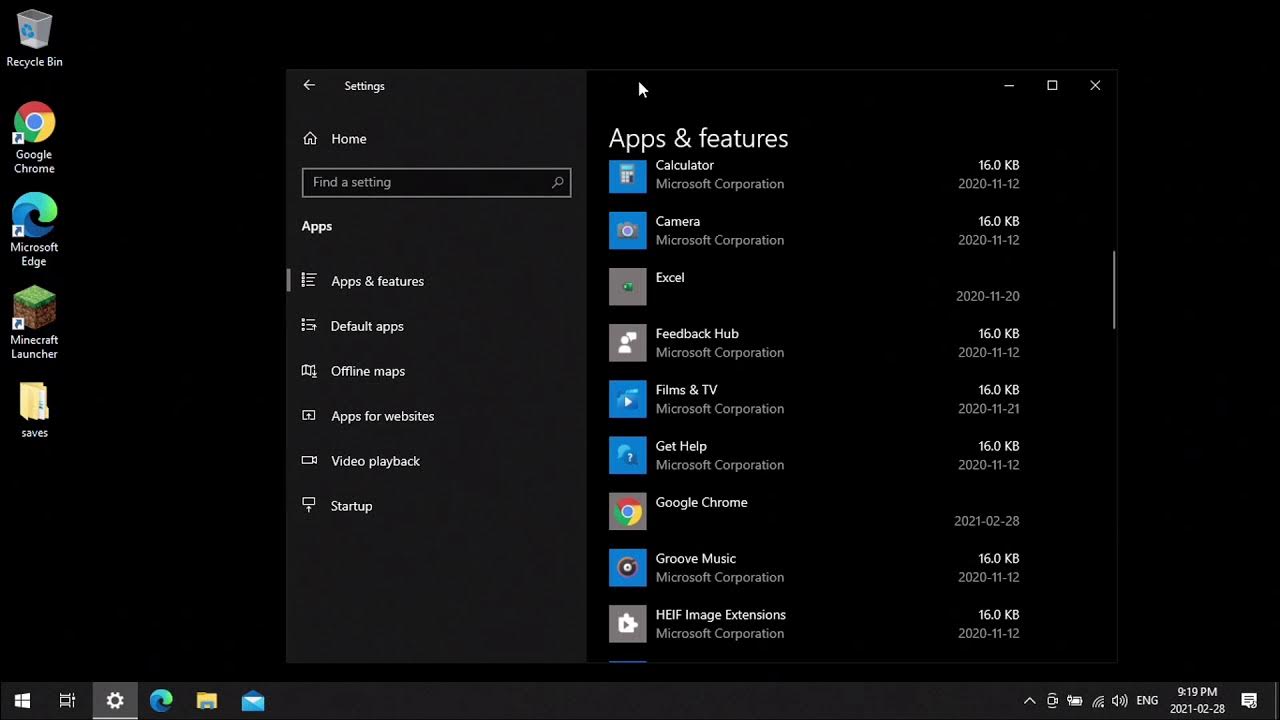Select the Google Chrome entry name in list
Image resolution: width=1280 pixels, height=720 pixels.
[701, 502]
